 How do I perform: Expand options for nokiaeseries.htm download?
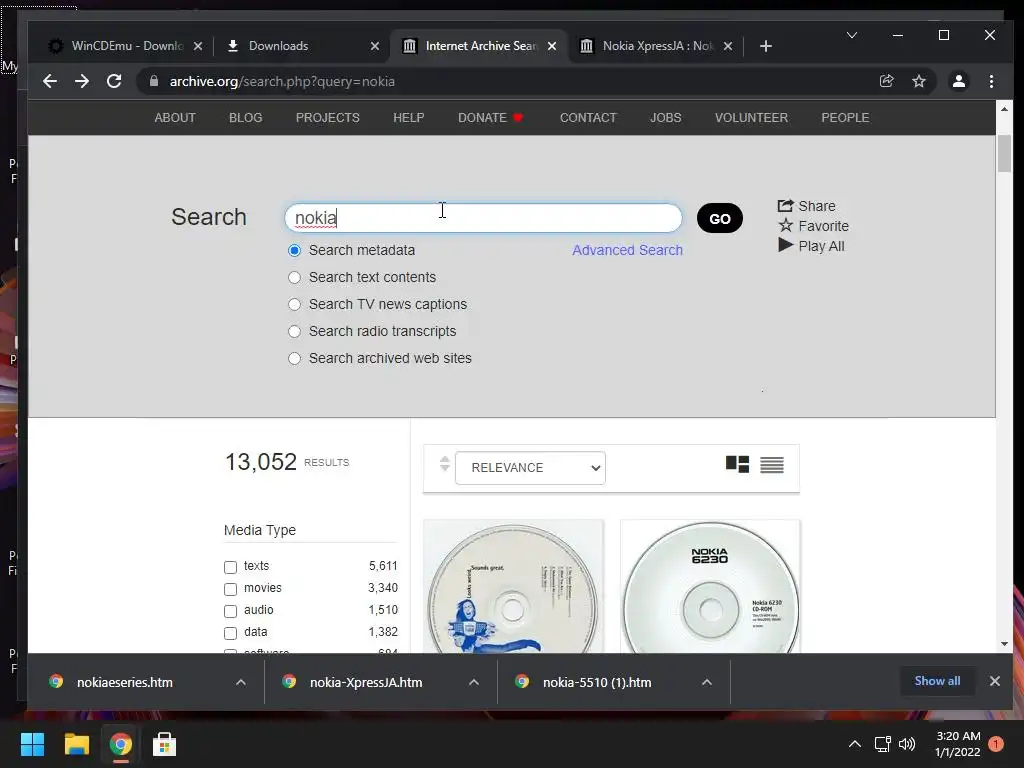point(240,682)
